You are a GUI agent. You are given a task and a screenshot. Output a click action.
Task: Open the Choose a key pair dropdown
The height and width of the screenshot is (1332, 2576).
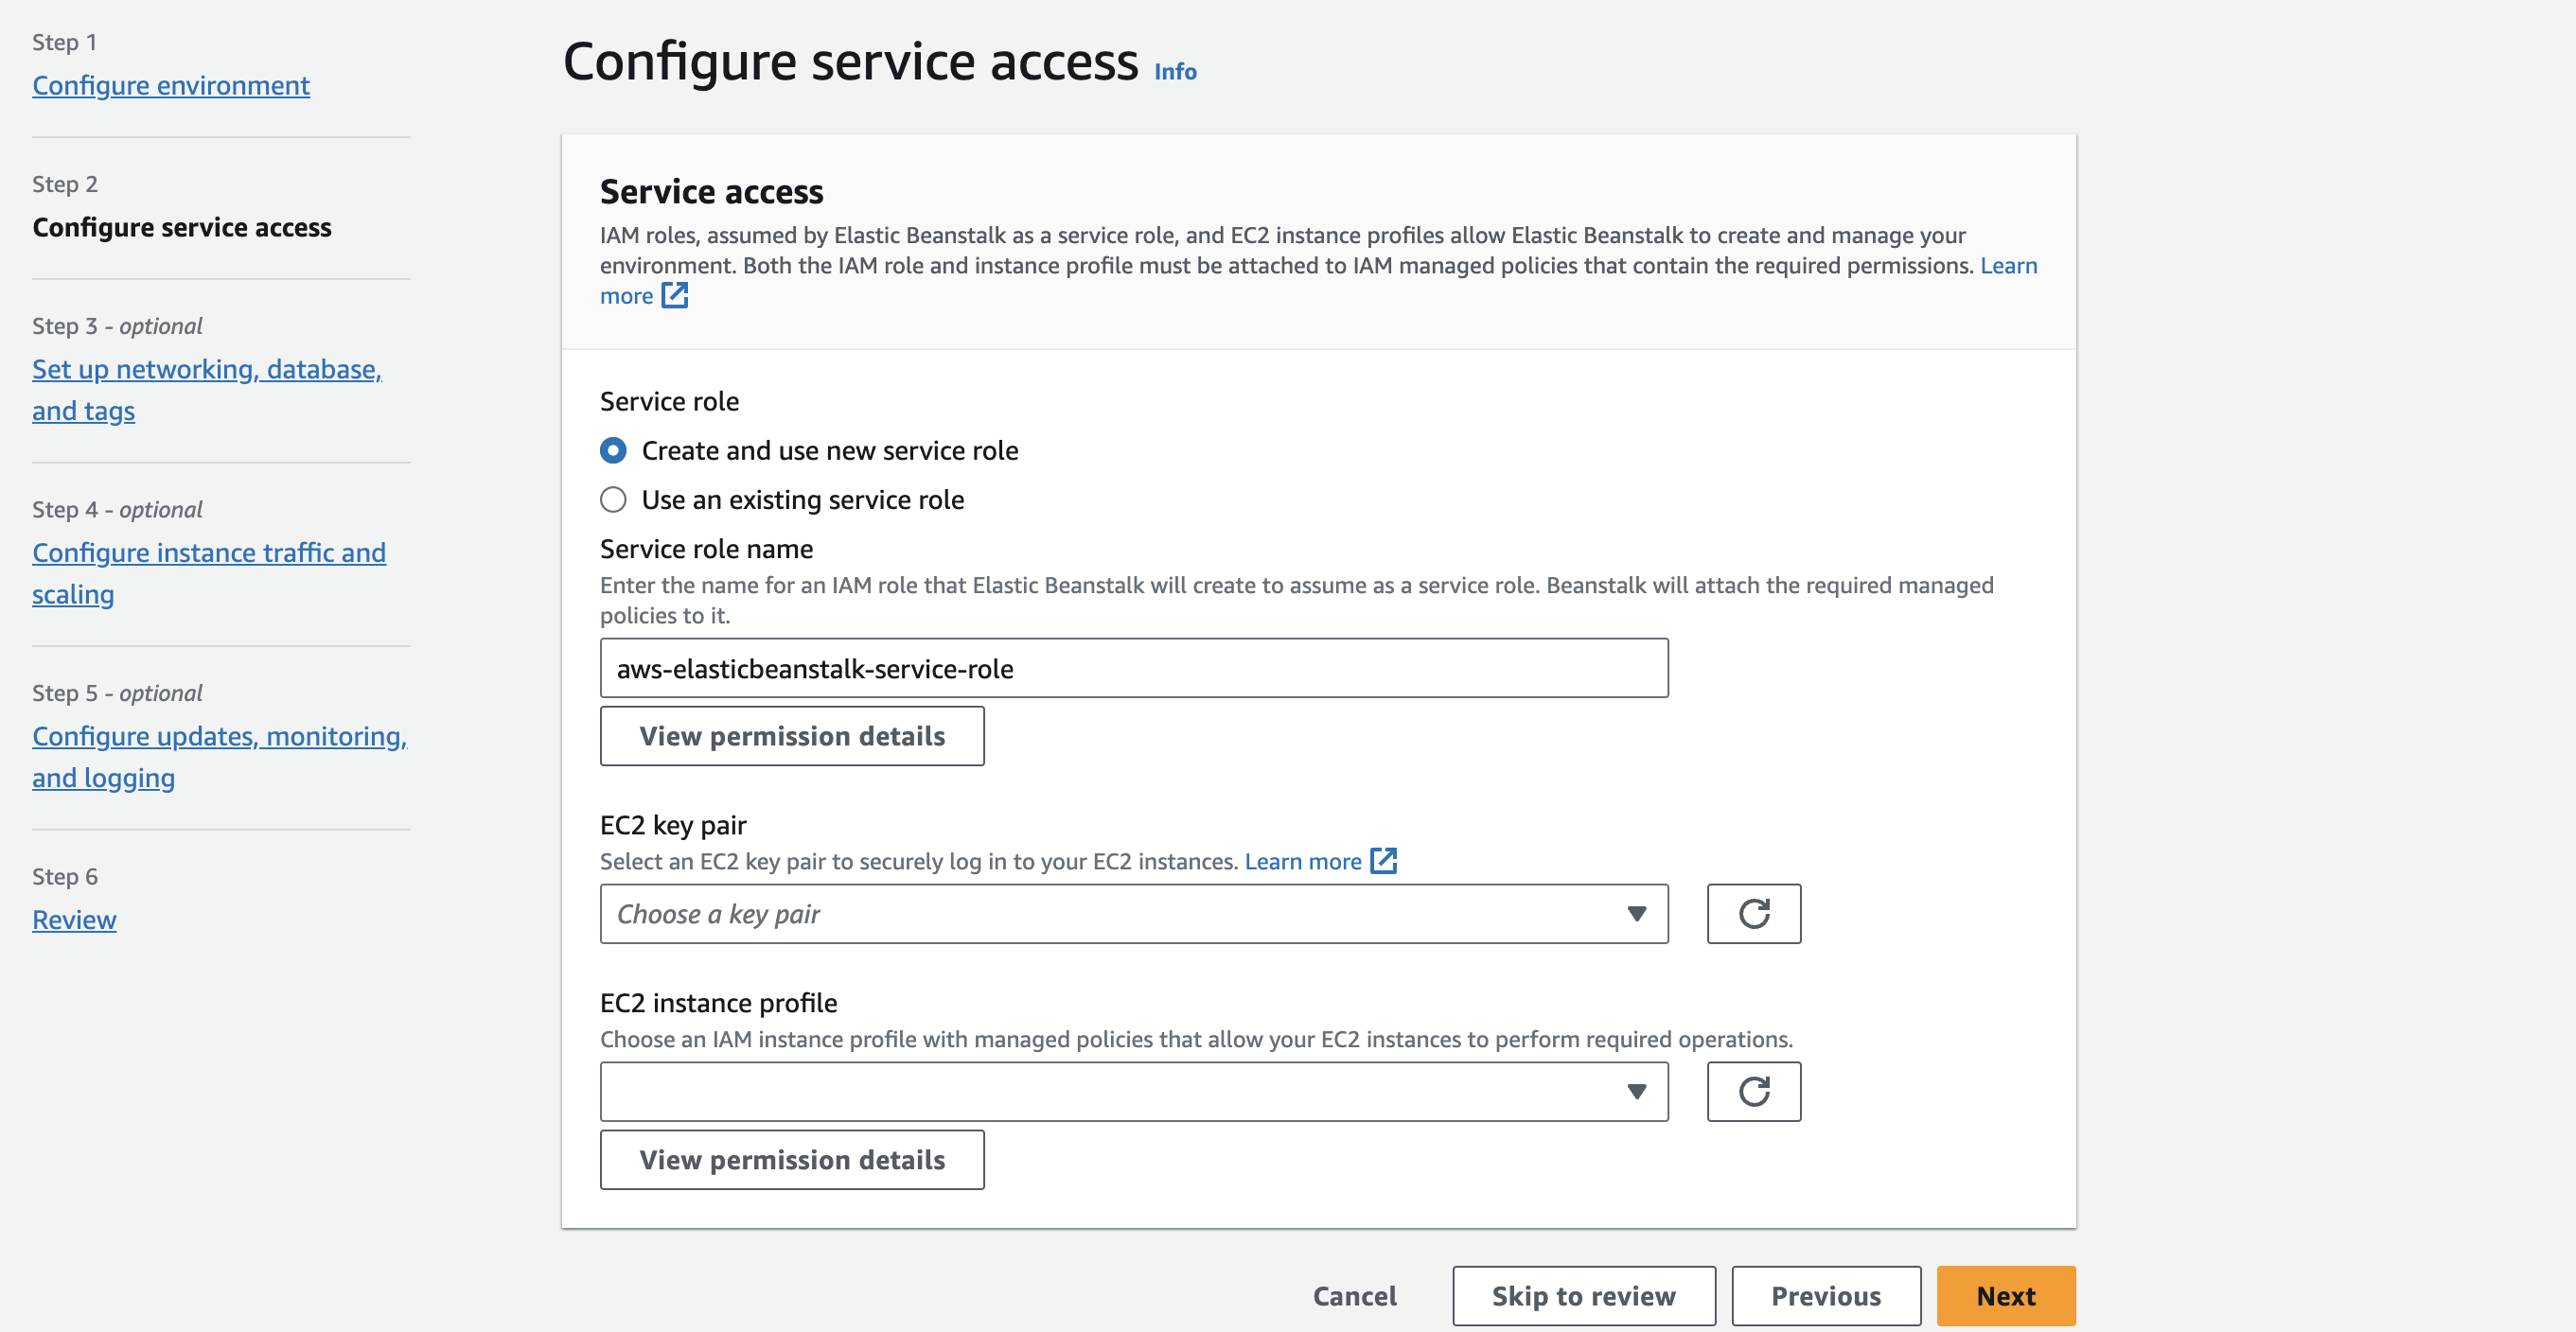pyautogui.click(x=1133, y=913)
